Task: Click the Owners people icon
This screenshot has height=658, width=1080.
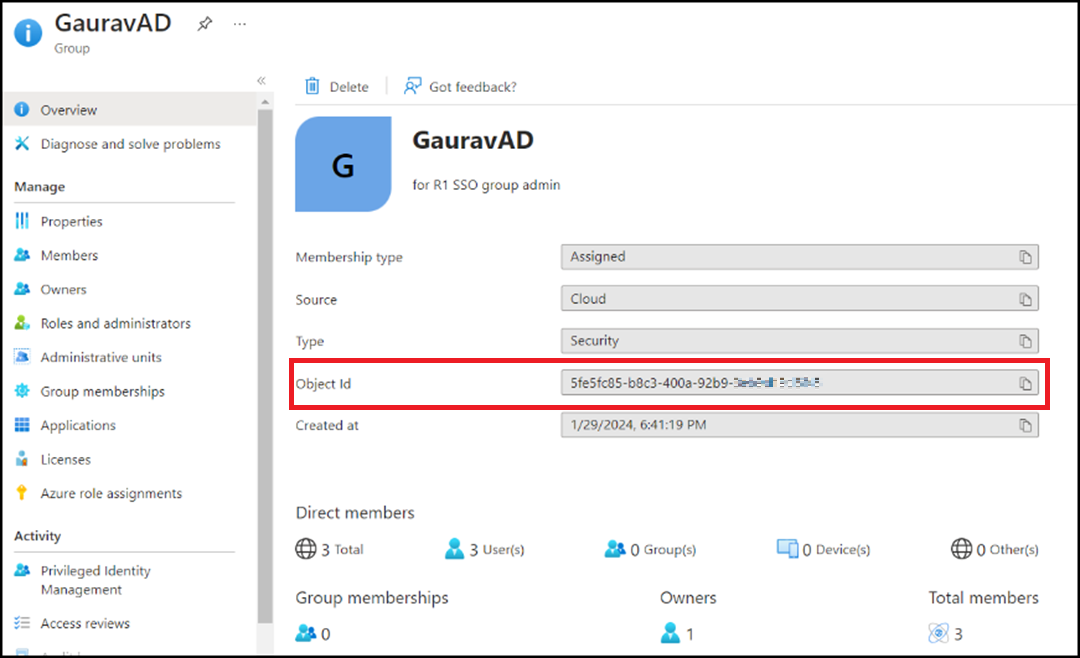Action: [x=22, y=289]
